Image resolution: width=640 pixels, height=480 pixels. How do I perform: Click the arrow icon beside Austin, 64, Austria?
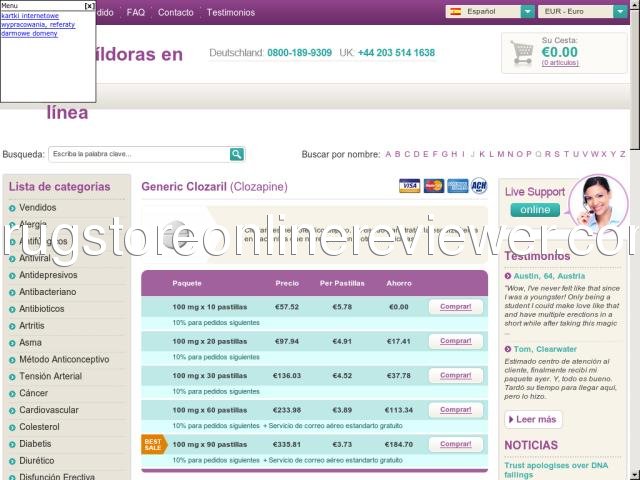click(x=508, y=276)
